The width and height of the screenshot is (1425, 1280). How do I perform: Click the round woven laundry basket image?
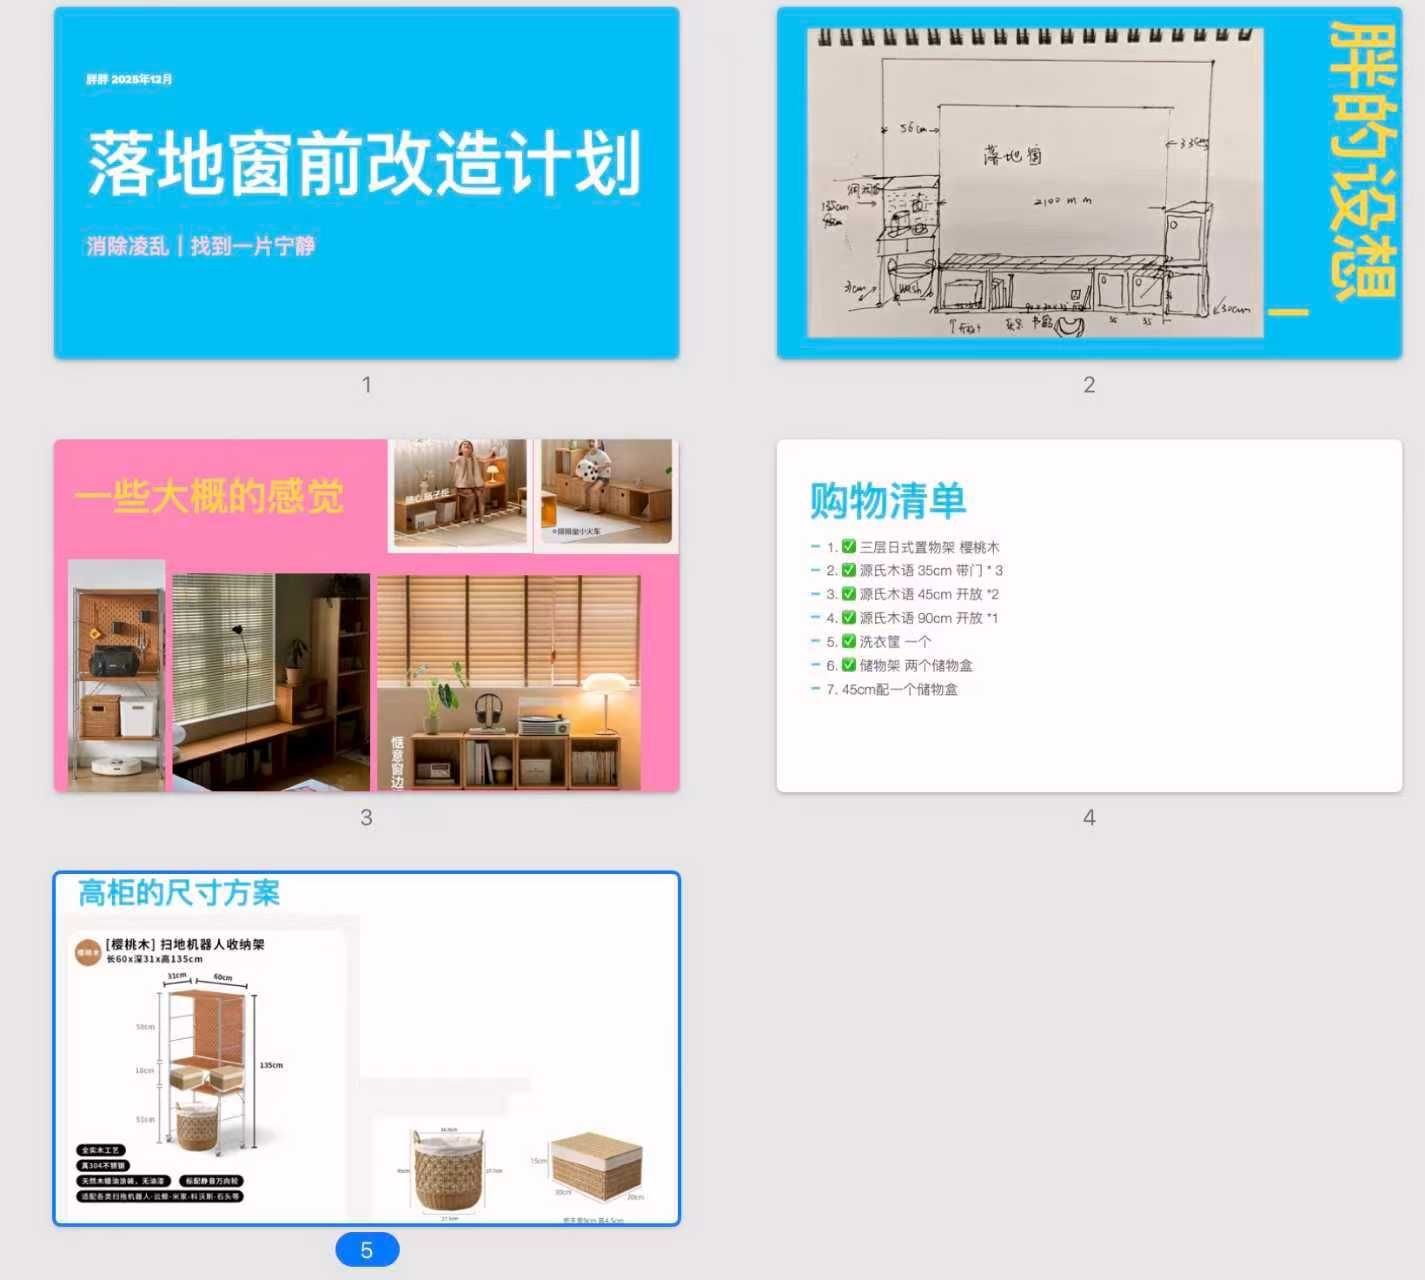[x=447, y=1170]
